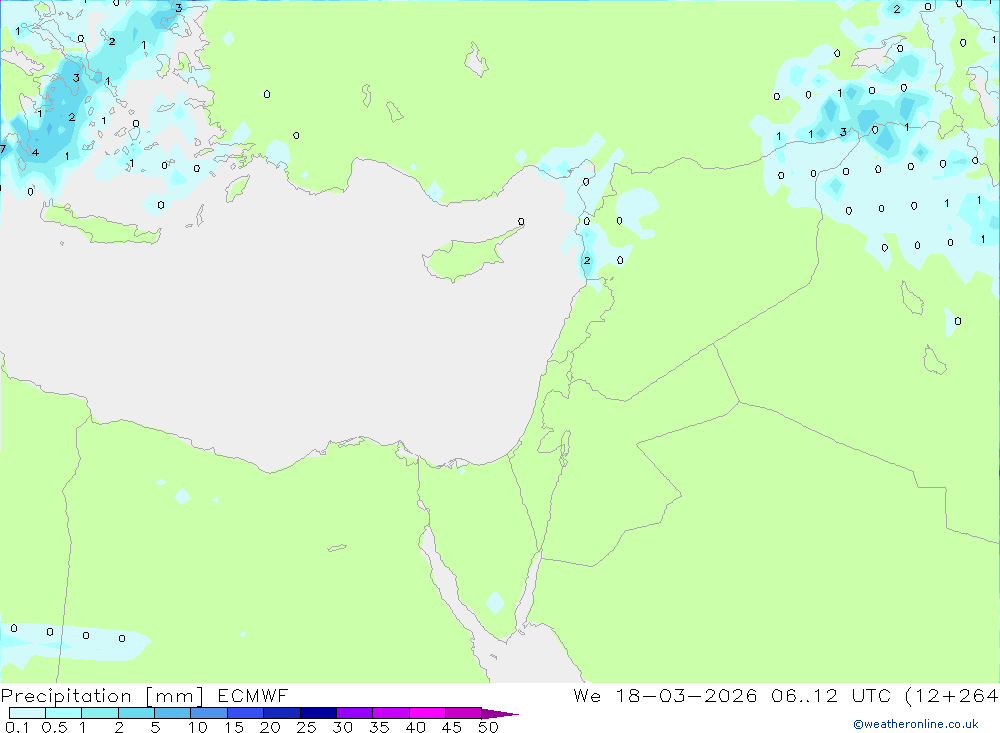
Task: Select the 15–20 mm legend color swatch
Action: tap(246, 713)
